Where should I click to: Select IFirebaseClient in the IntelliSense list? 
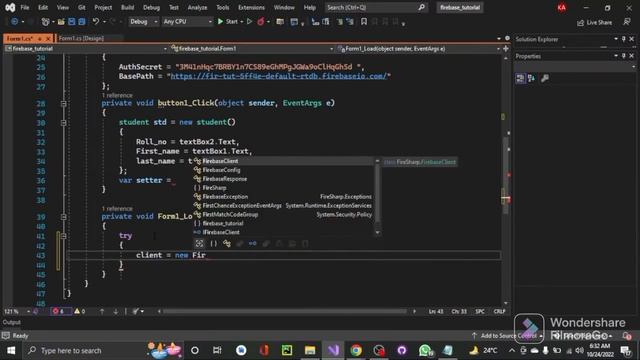coord(284,232)
